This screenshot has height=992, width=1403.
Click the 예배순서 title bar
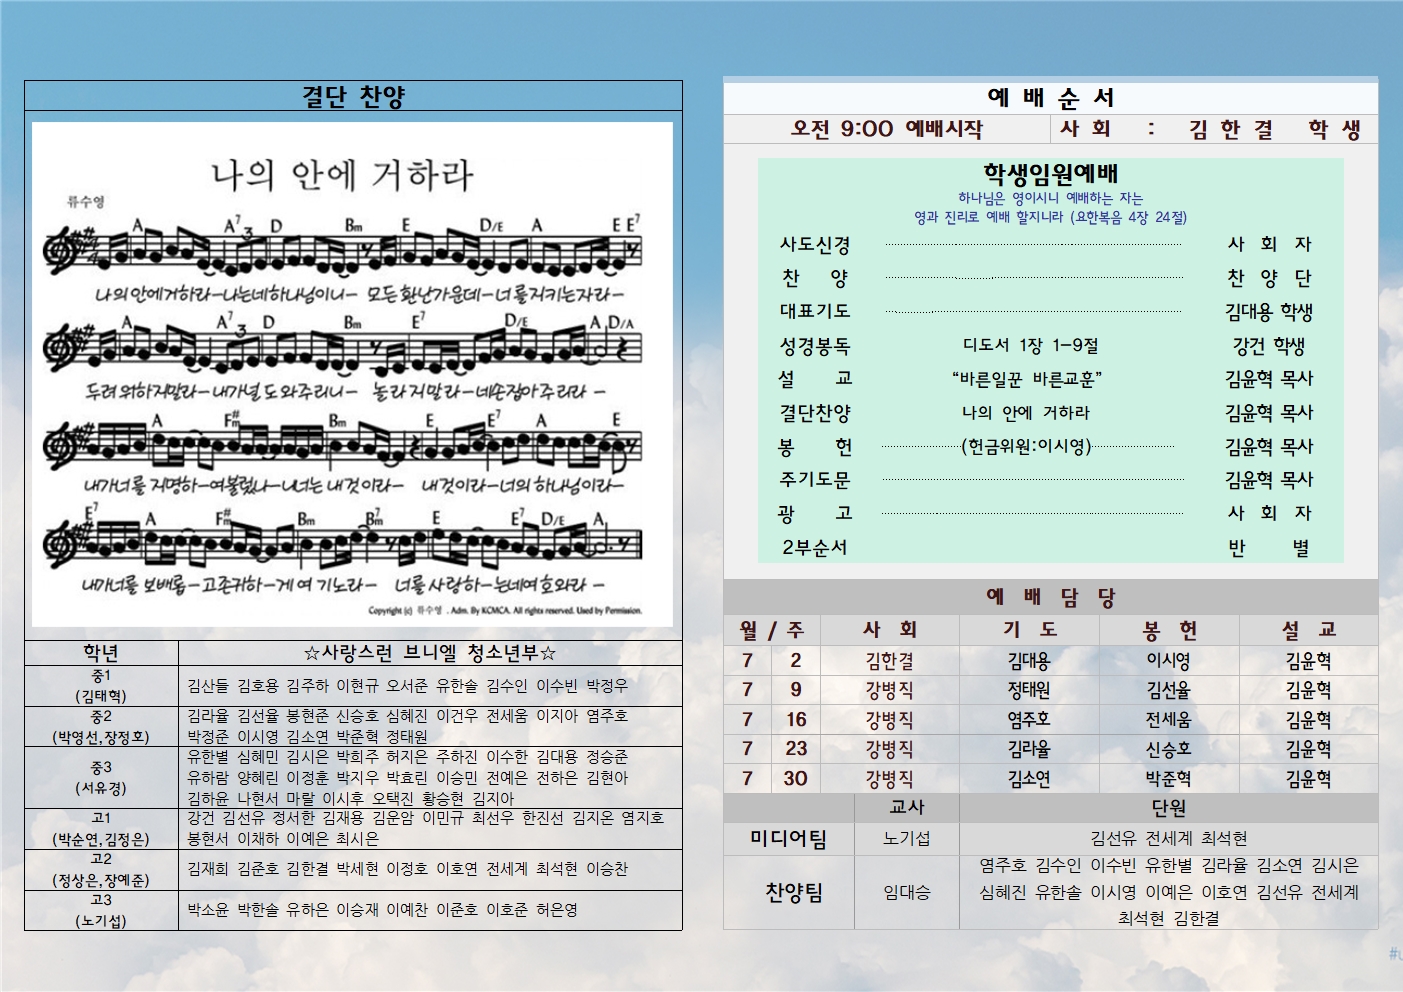coord(1050,98)
